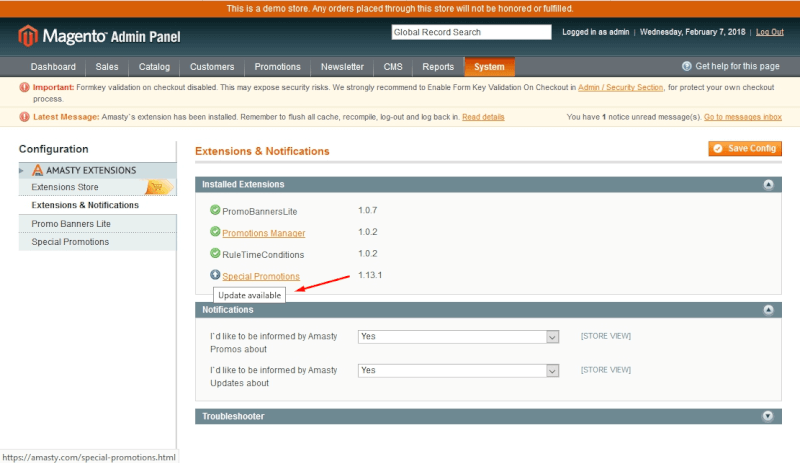The width and height of the screenshot is (800, 463).
Task: Open the Reports menu
Action: (438, 67)
